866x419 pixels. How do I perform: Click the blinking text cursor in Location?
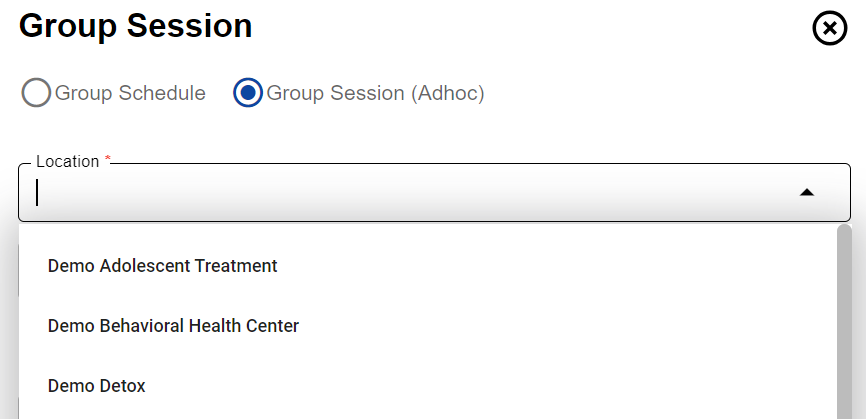(x=37, y=192)
